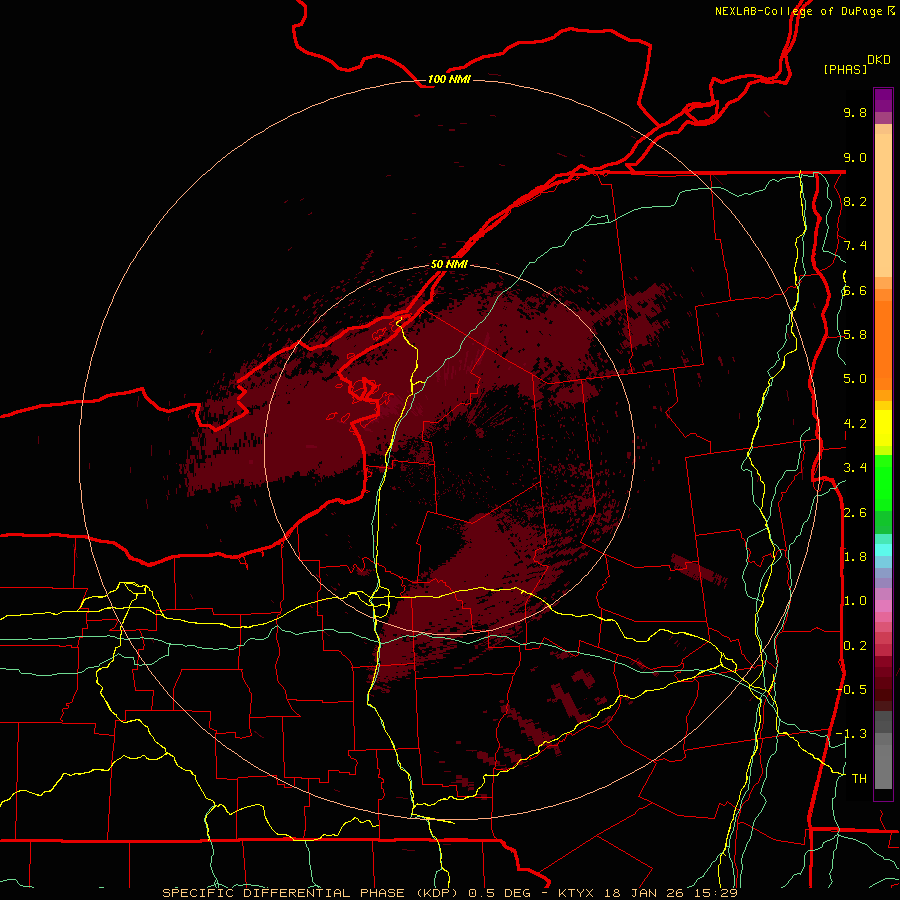Click the -0.5 value on color scale

851,690
